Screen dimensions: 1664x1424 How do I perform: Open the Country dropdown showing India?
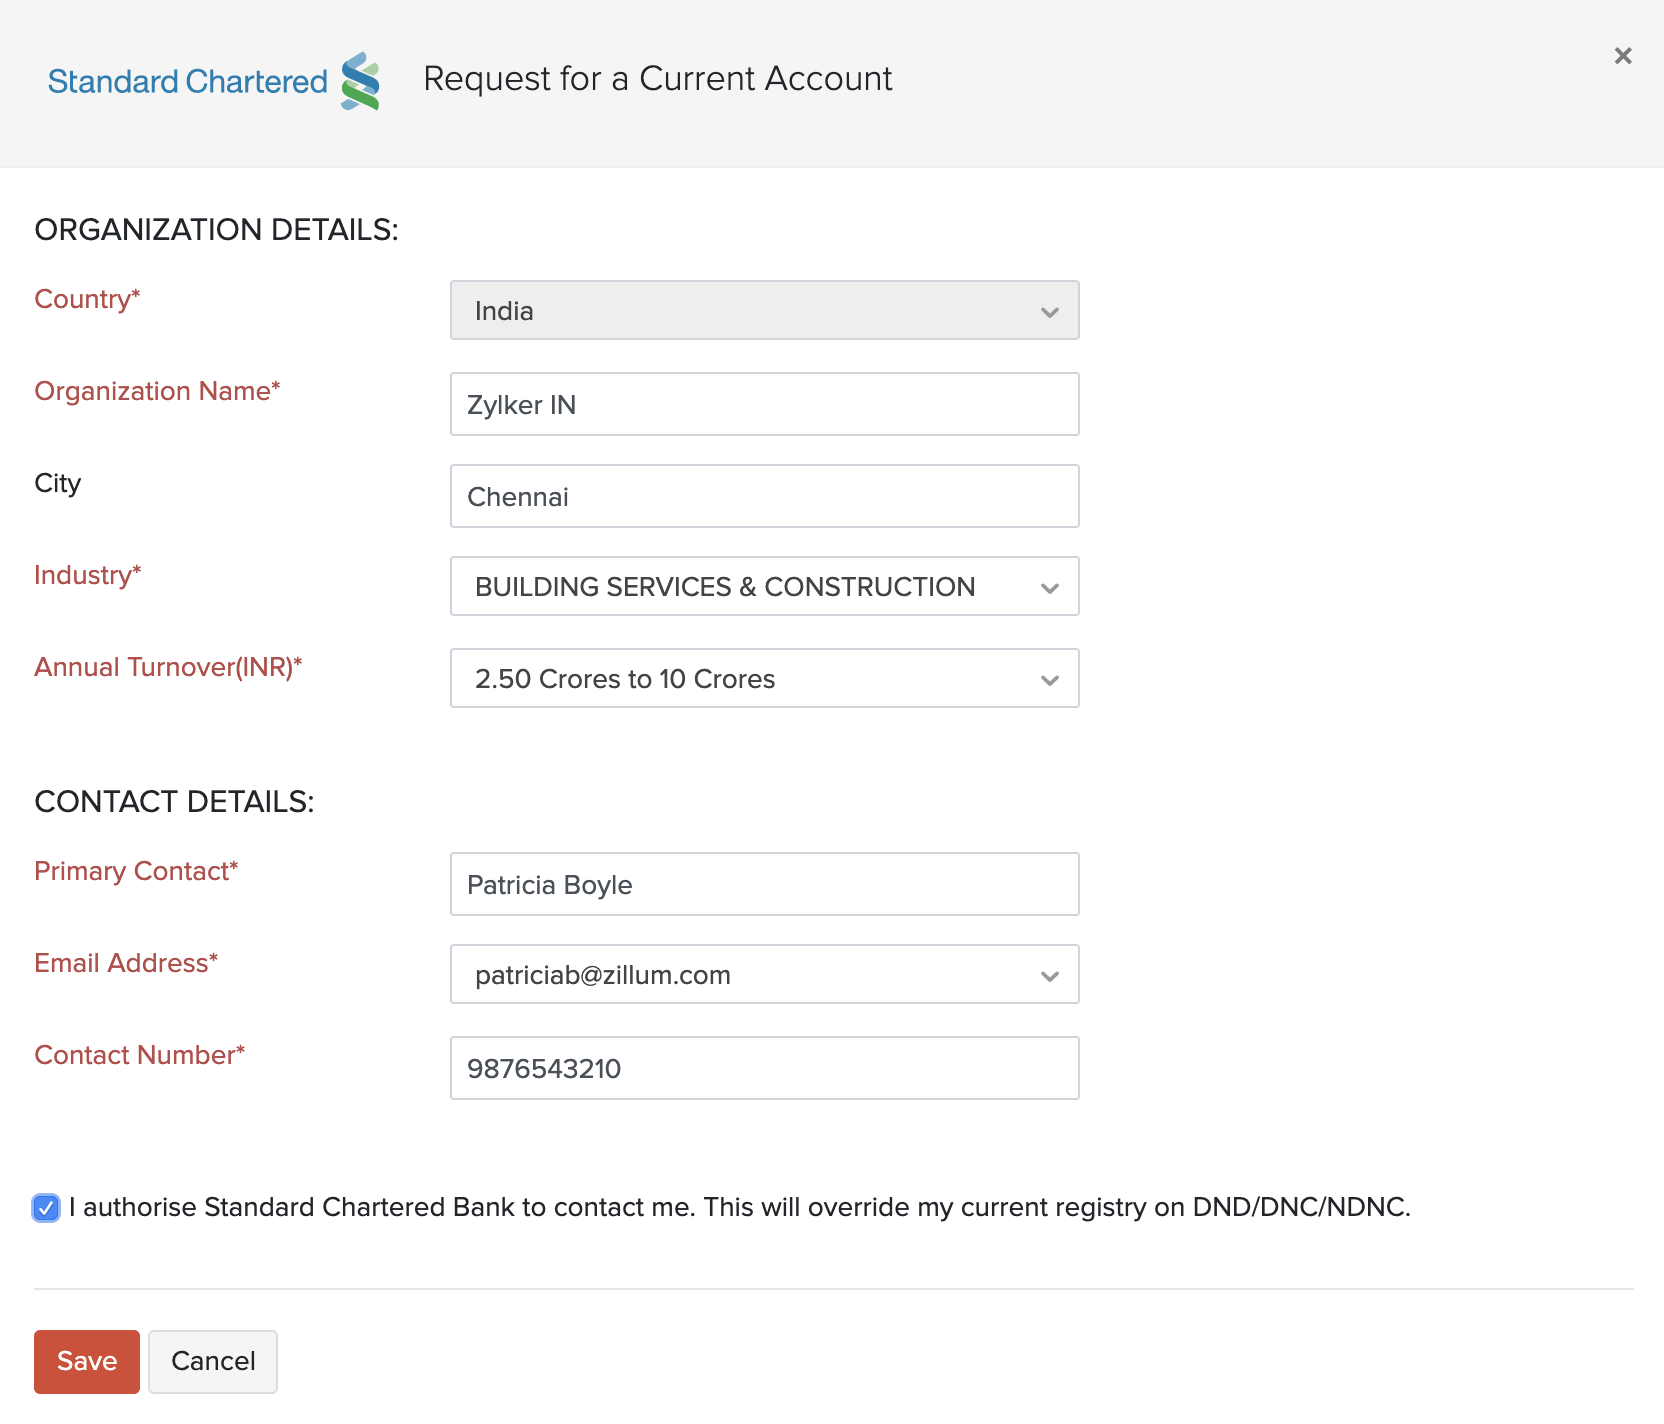[764, 311]
